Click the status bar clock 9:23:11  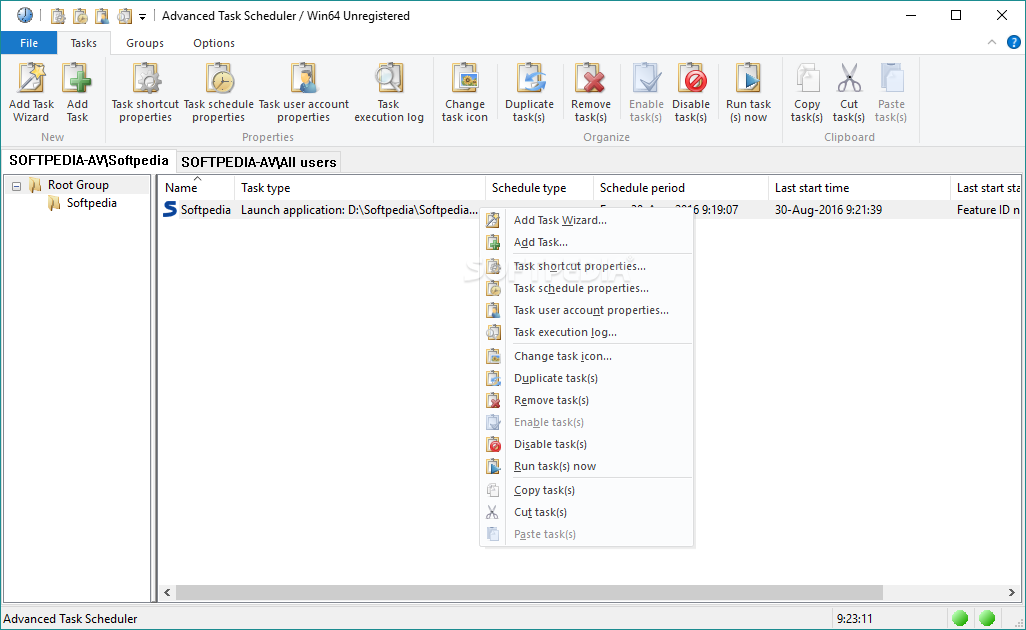pos(855,619)
